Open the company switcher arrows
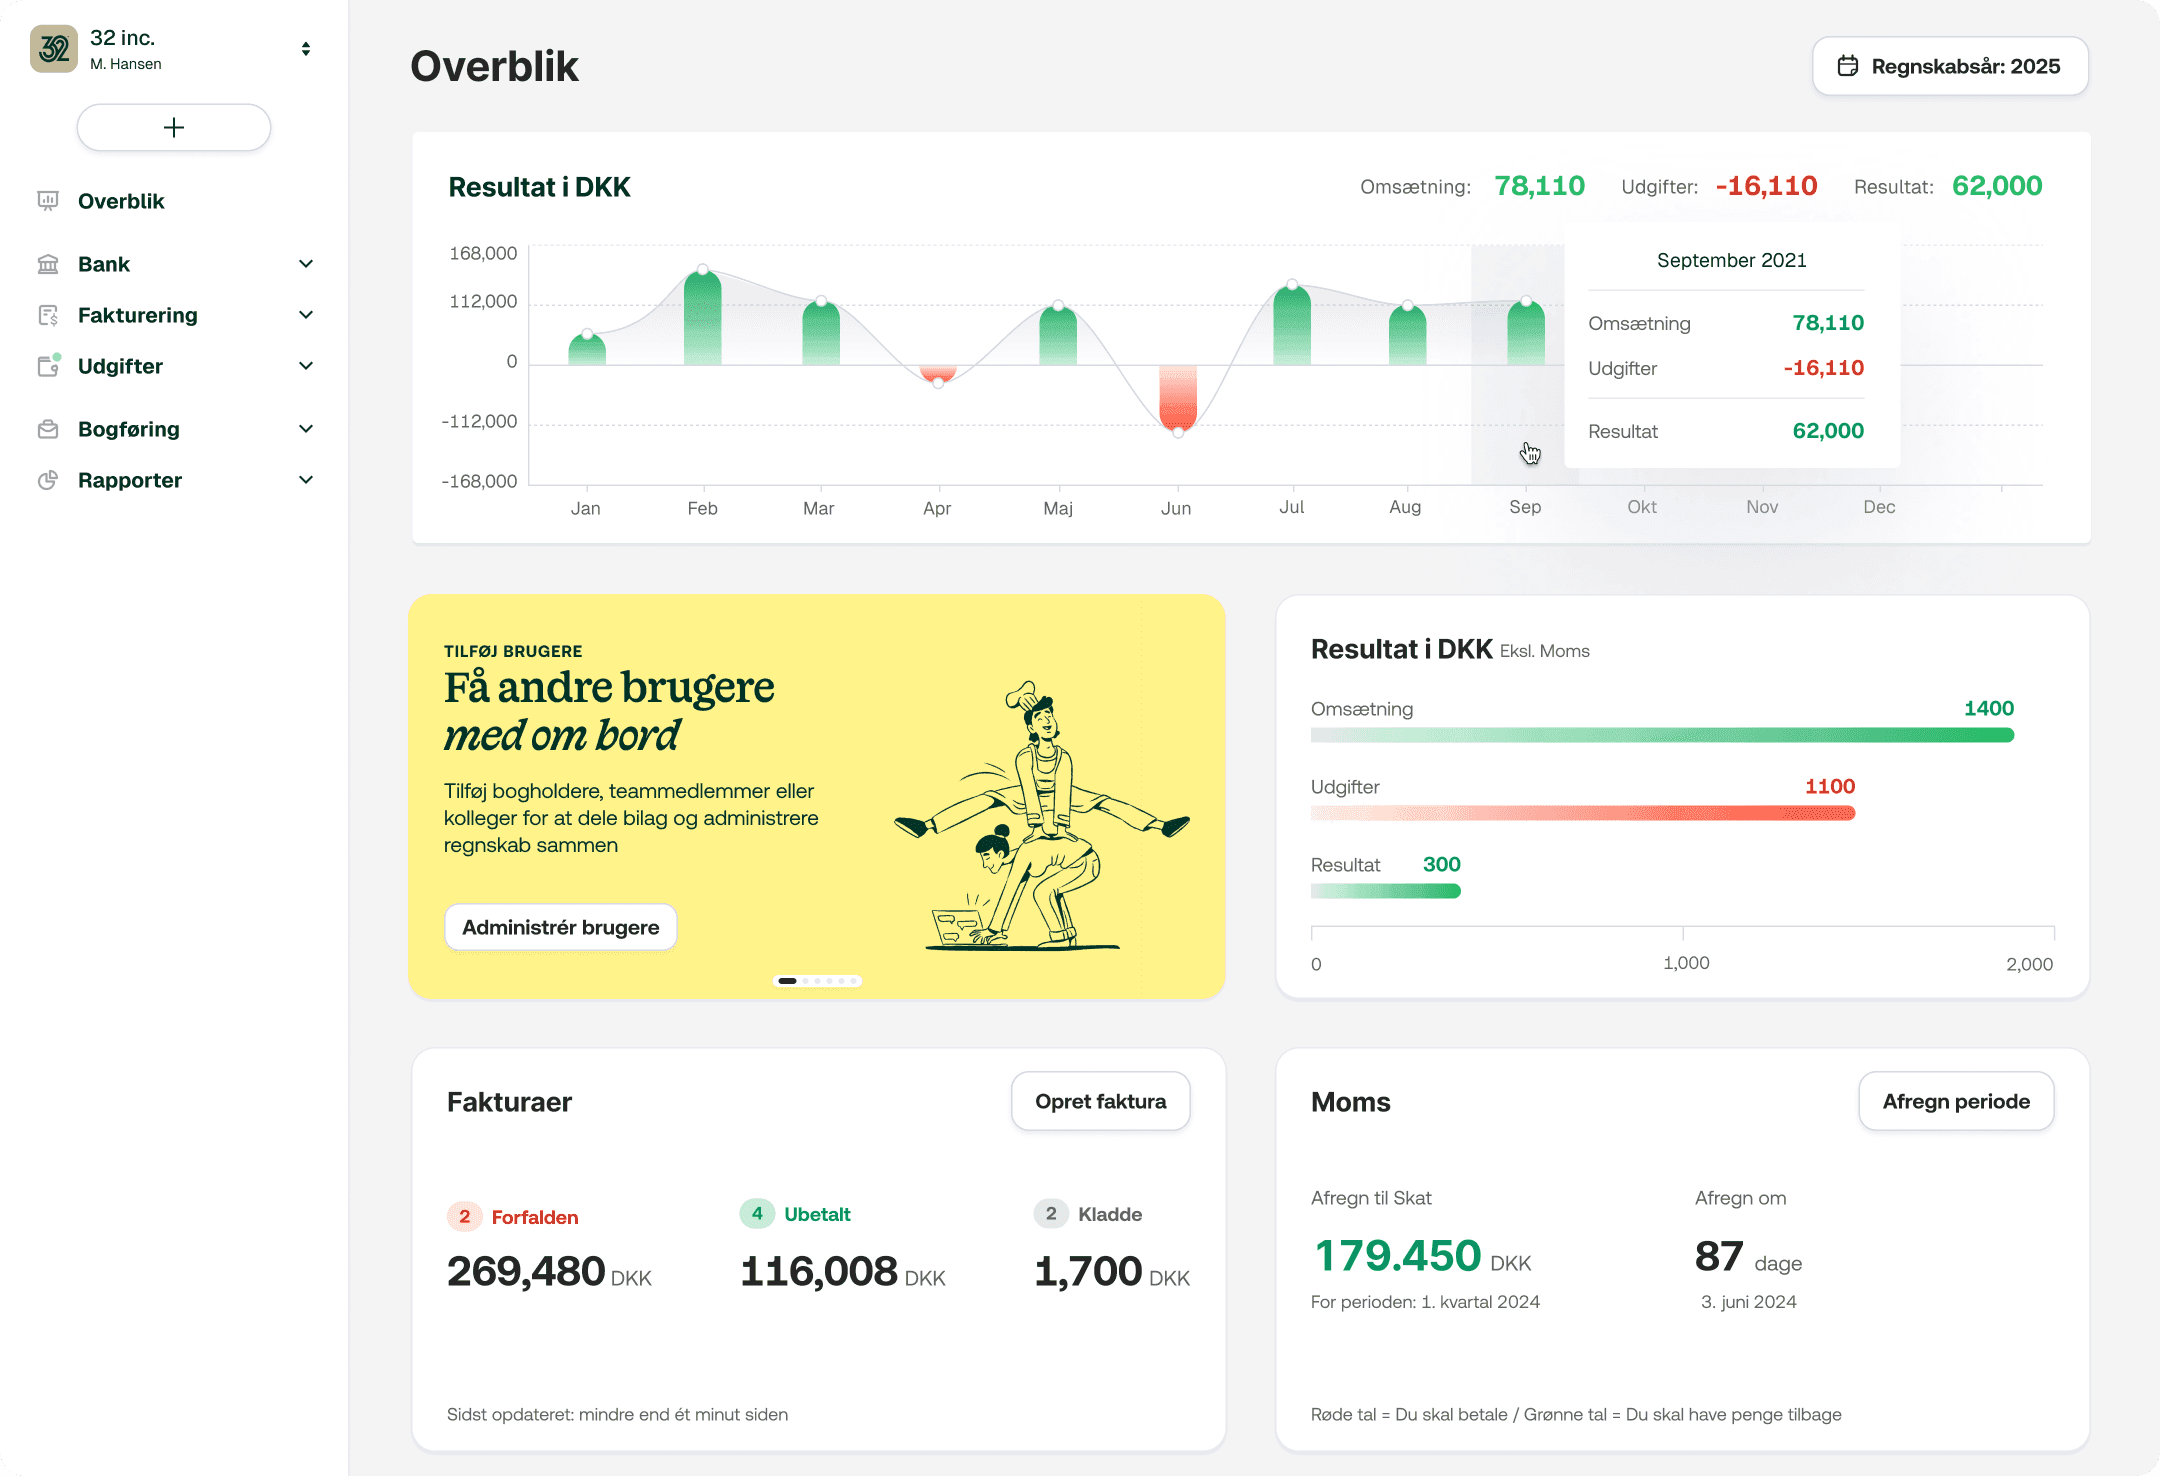The width and height of the screenshot is (2160, 1476). [306, 49]
